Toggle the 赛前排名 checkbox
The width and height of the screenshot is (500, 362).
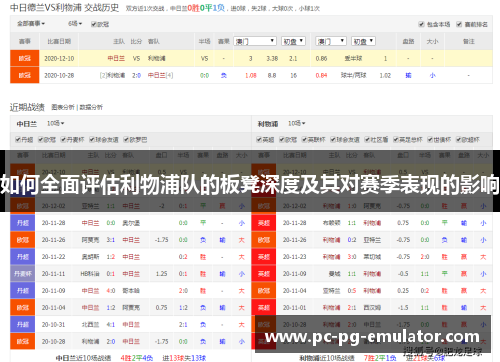(x=459, y=24)
